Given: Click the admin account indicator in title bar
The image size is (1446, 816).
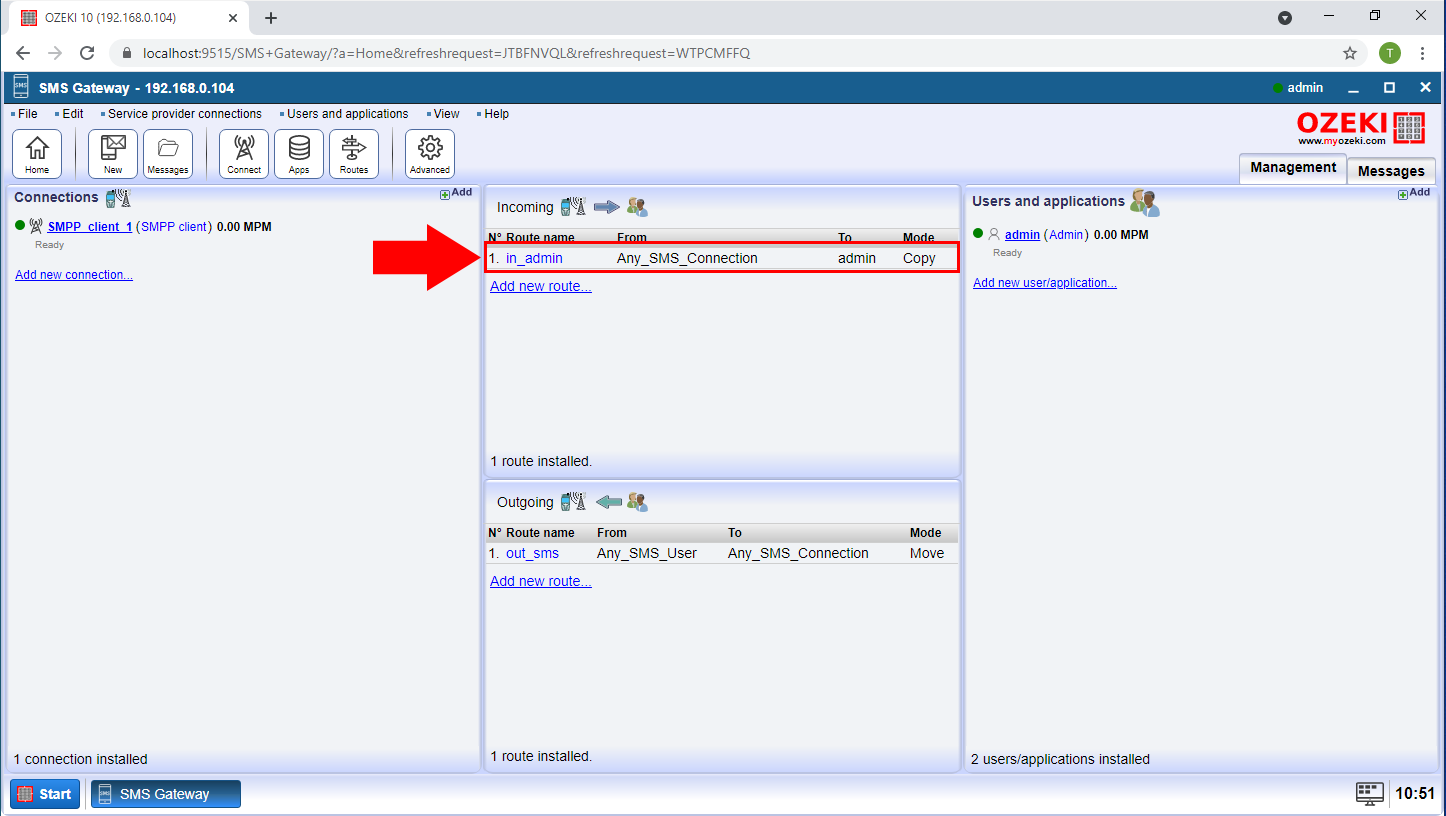Looking at the screenshot, I should point(1299,88).
